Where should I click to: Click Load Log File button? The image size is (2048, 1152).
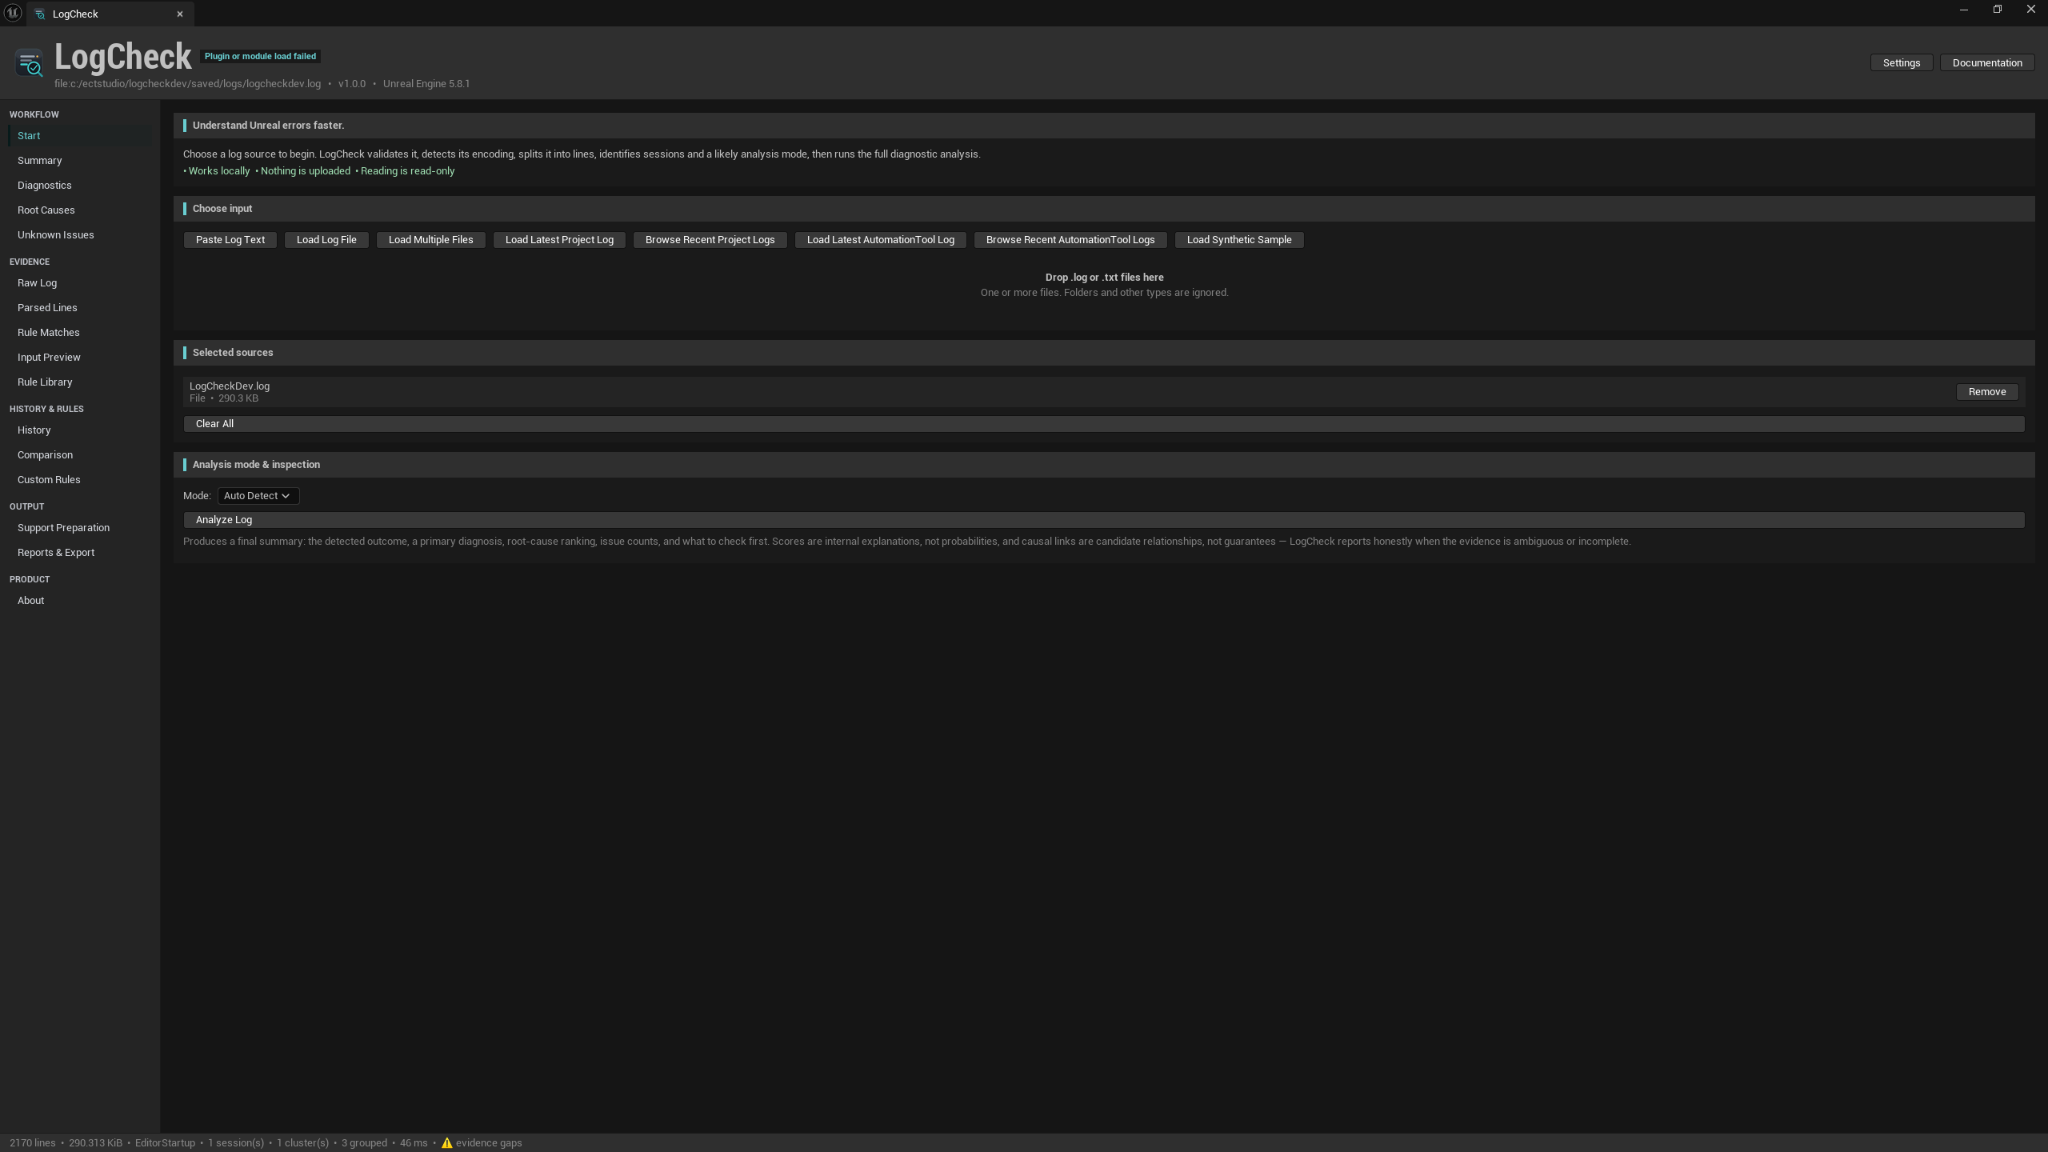pyautogui.click(x=326, y=240)
